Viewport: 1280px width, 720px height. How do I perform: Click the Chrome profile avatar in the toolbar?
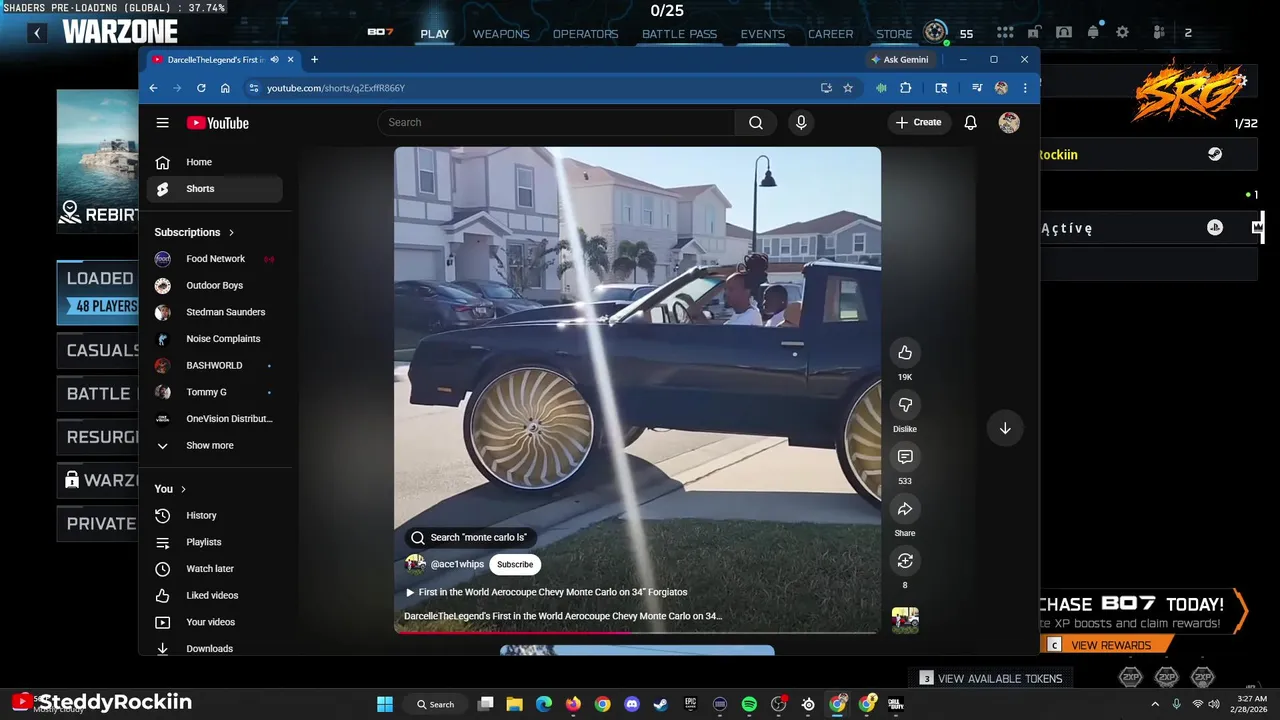(x=1001, y=88)
